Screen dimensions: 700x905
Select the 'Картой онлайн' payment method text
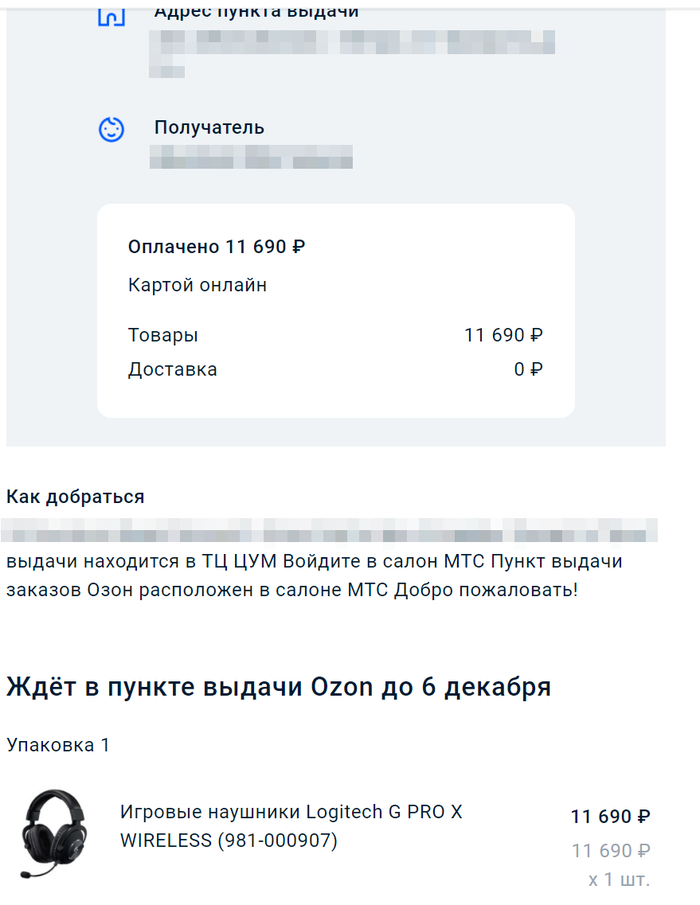(x=197, y=286)
